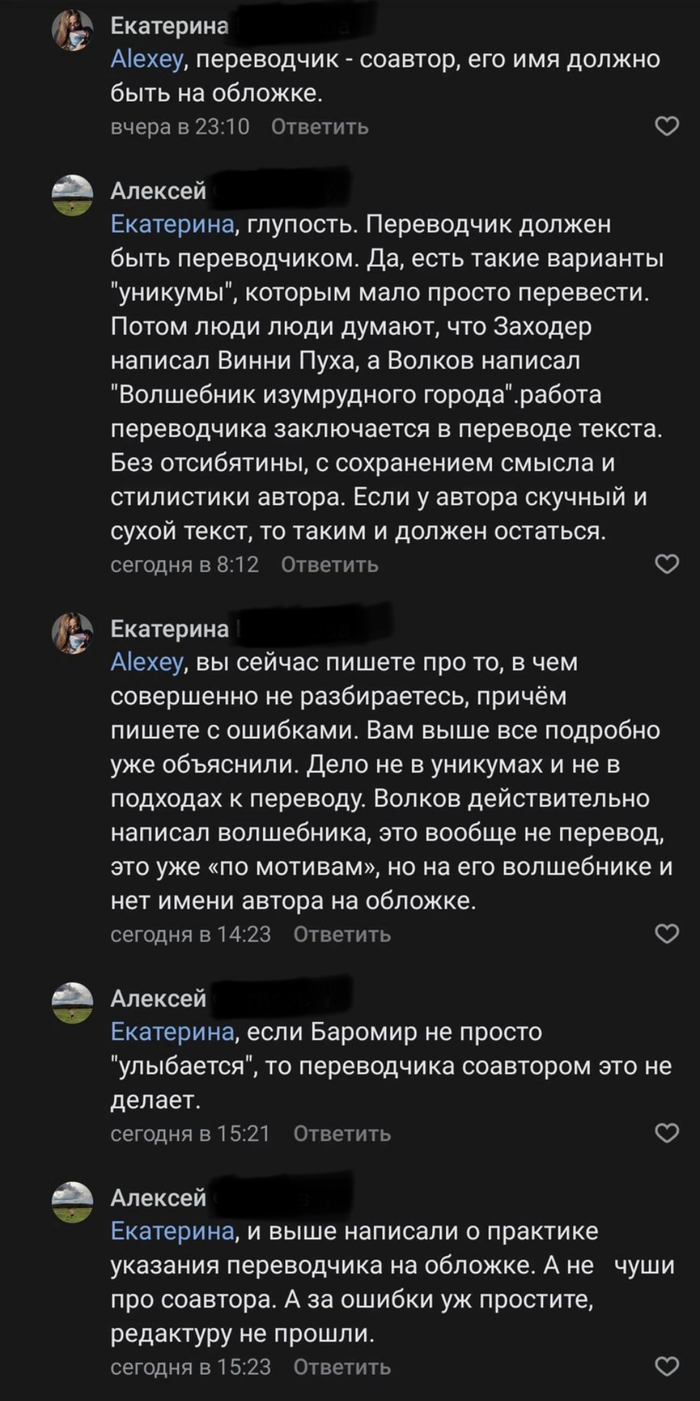
Task: Like the comment posted сегодня в 15:21
Action: coord(666,1133)
